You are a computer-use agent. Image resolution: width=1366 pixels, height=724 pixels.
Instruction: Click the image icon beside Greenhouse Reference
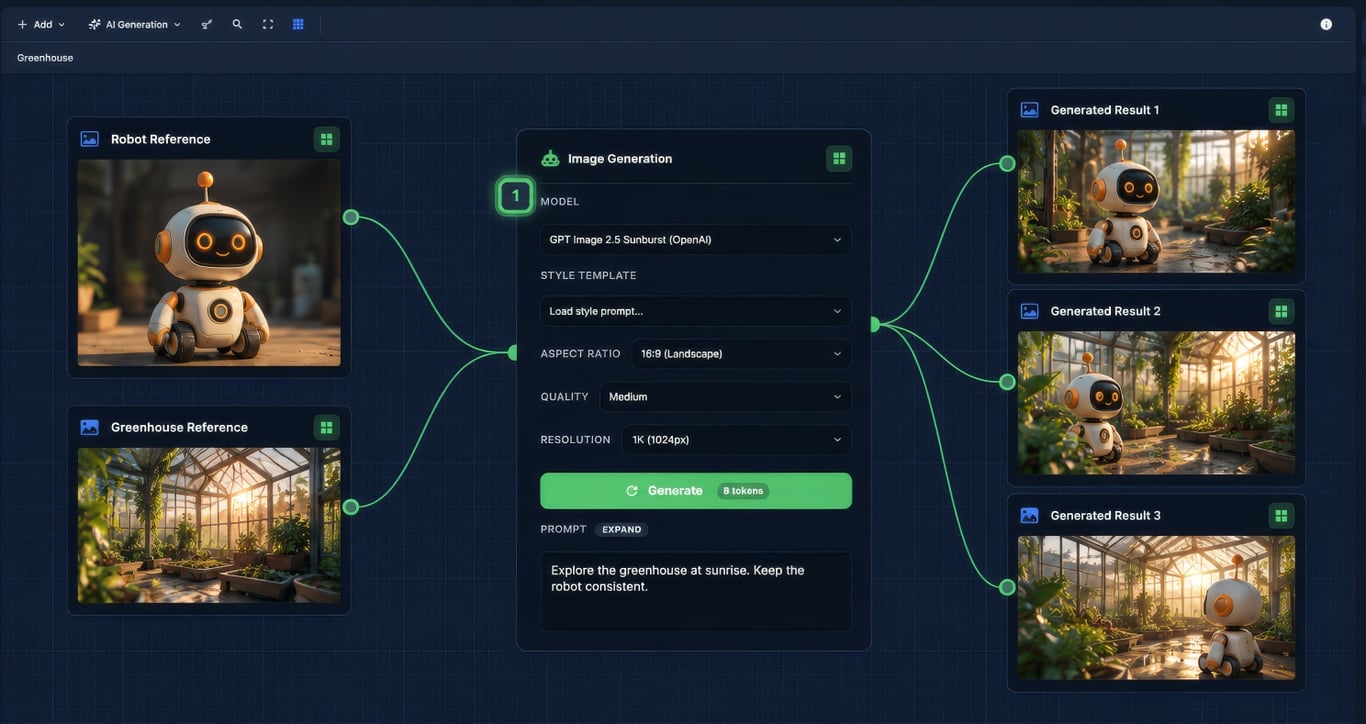[90, 427]
